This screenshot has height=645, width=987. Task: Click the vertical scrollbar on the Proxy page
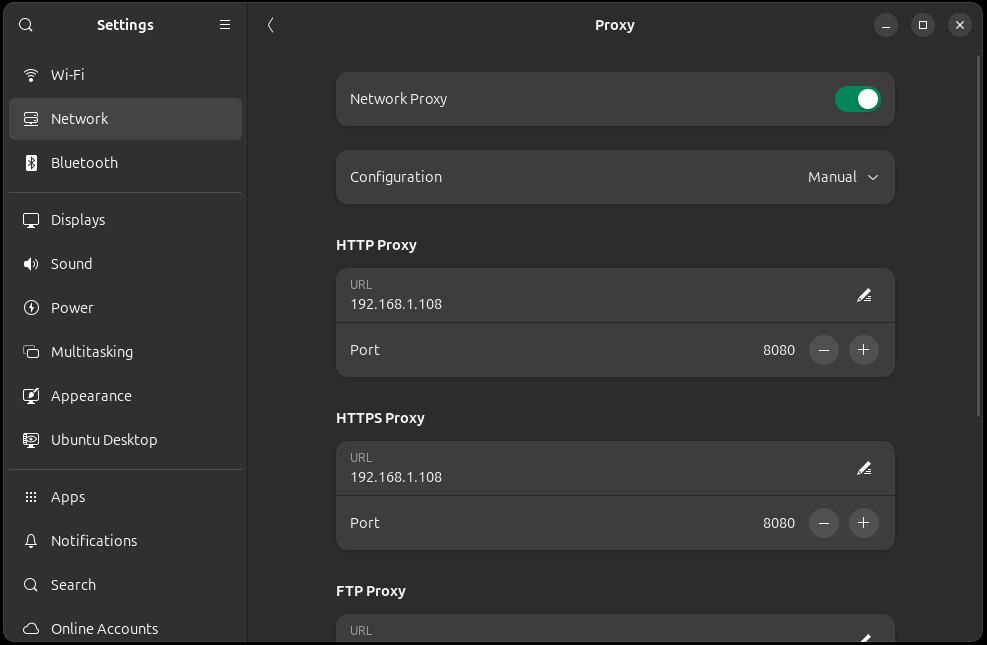(x=978, y=236)
